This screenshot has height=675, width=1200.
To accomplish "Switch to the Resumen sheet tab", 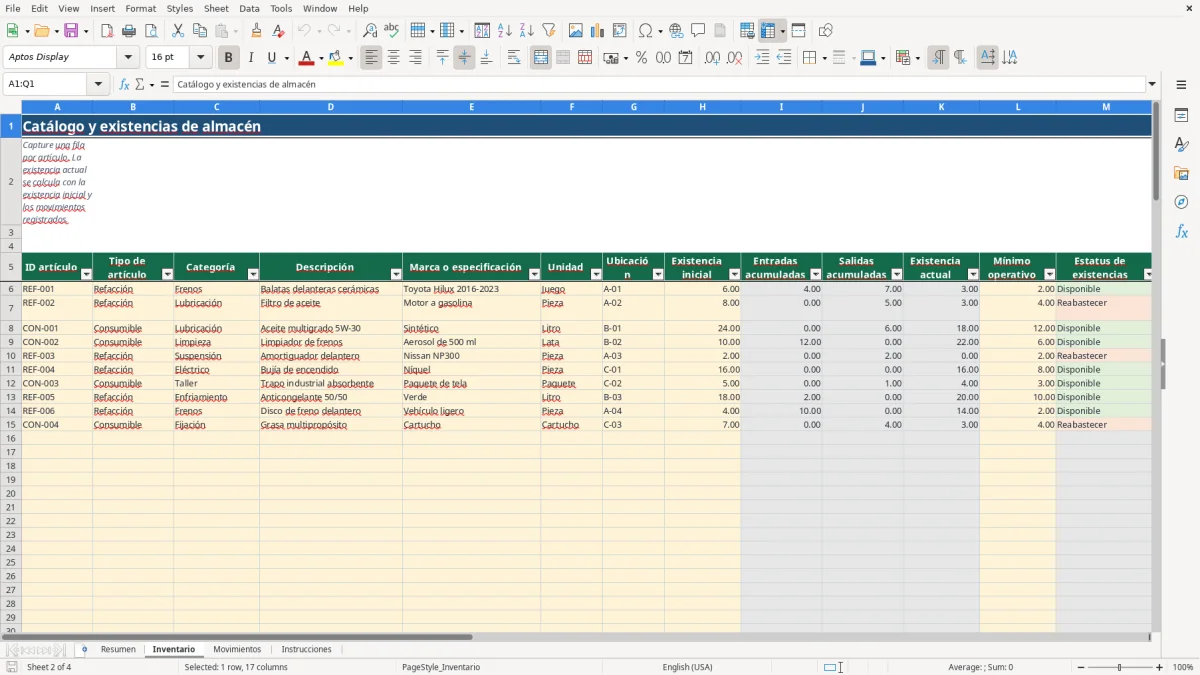I will 118,649.
